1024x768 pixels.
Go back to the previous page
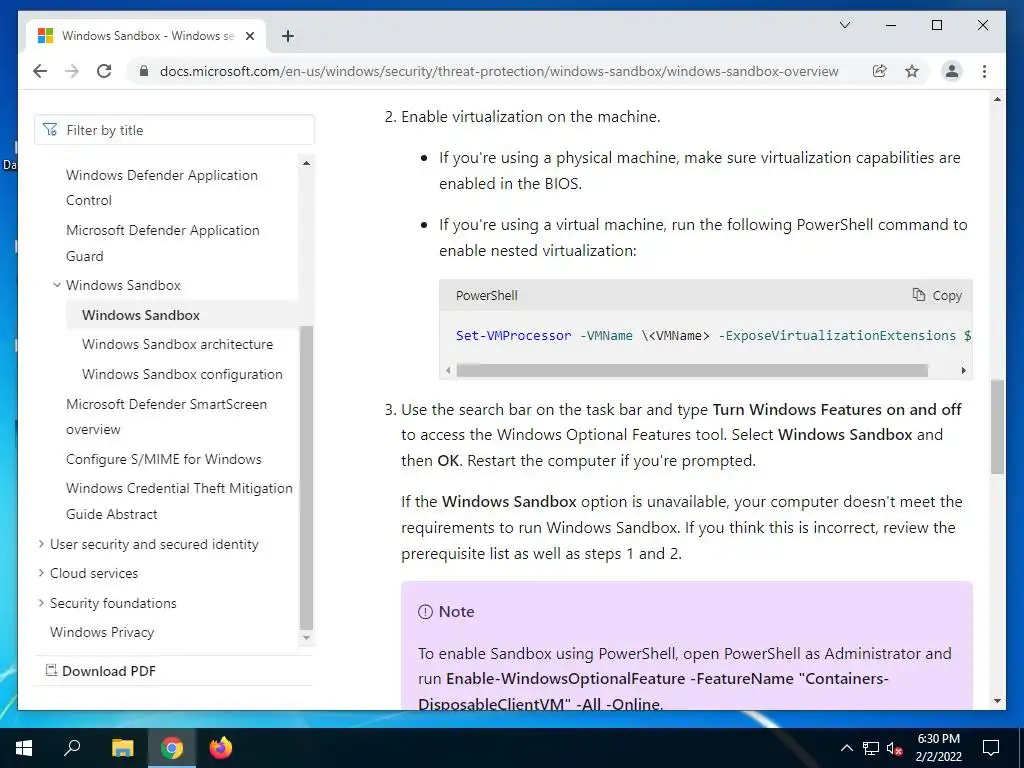[x=40, y=71]
